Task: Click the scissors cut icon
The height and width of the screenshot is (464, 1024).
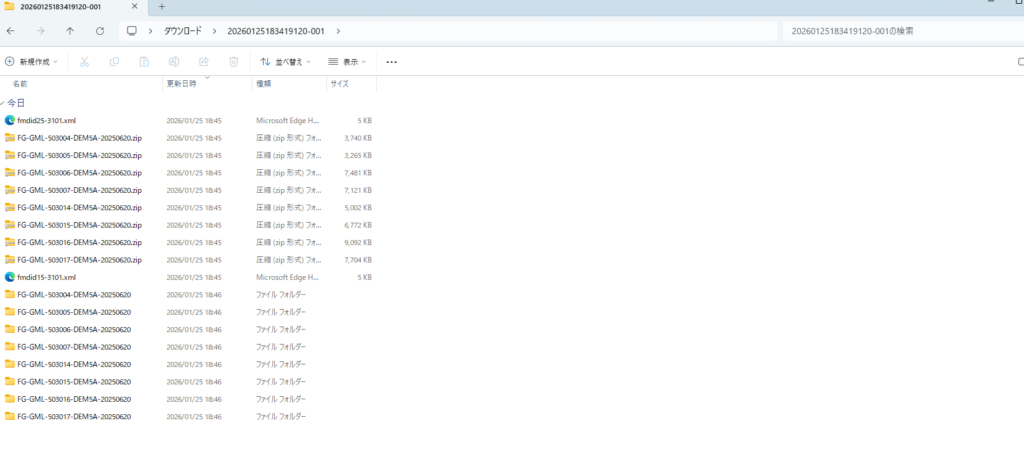Action: point(84,61)
